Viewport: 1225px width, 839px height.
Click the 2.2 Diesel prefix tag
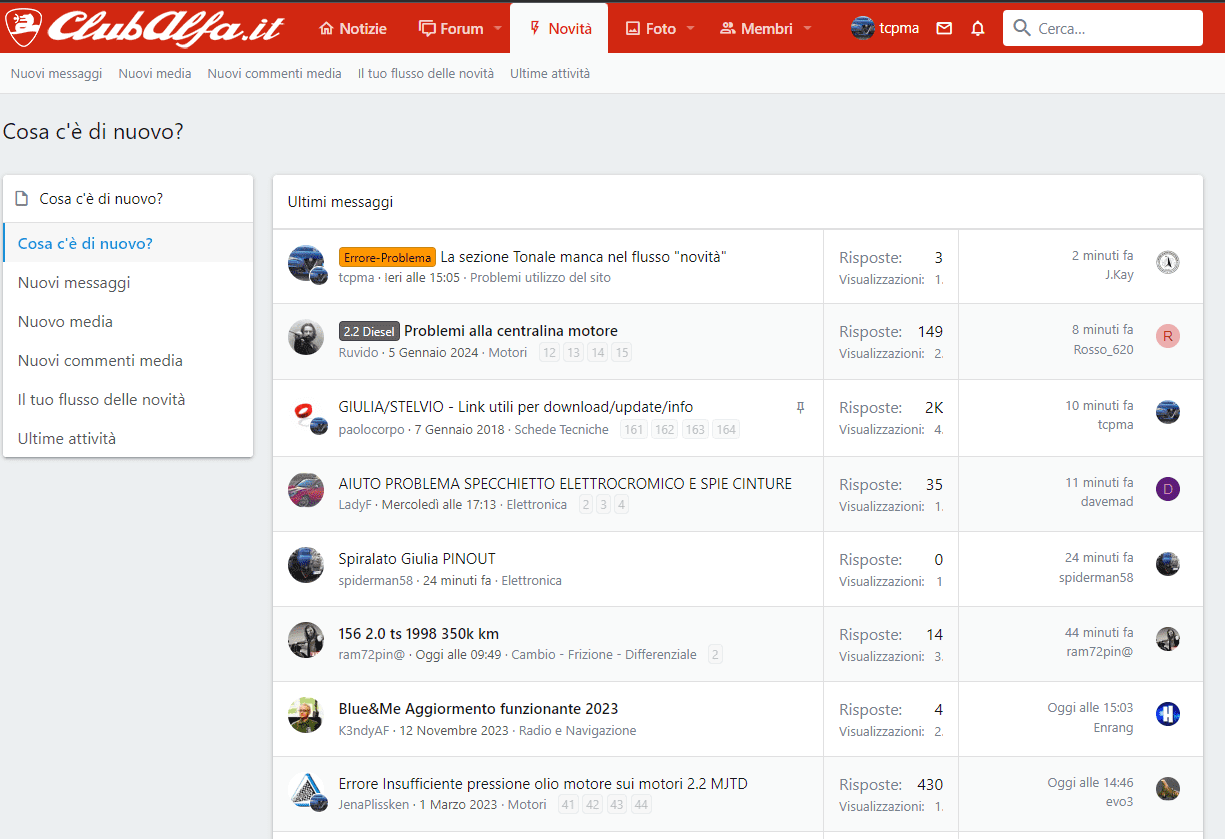click(369, 331)
